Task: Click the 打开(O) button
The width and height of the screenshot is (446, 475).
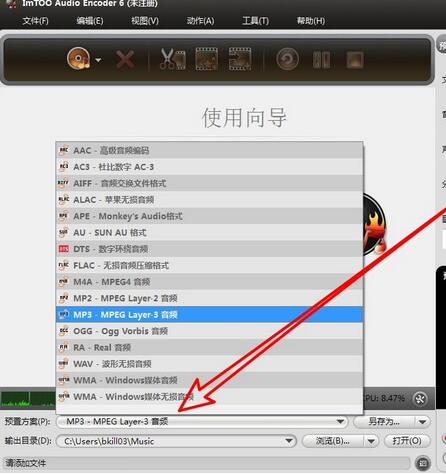Action: [x=407, y=441]
